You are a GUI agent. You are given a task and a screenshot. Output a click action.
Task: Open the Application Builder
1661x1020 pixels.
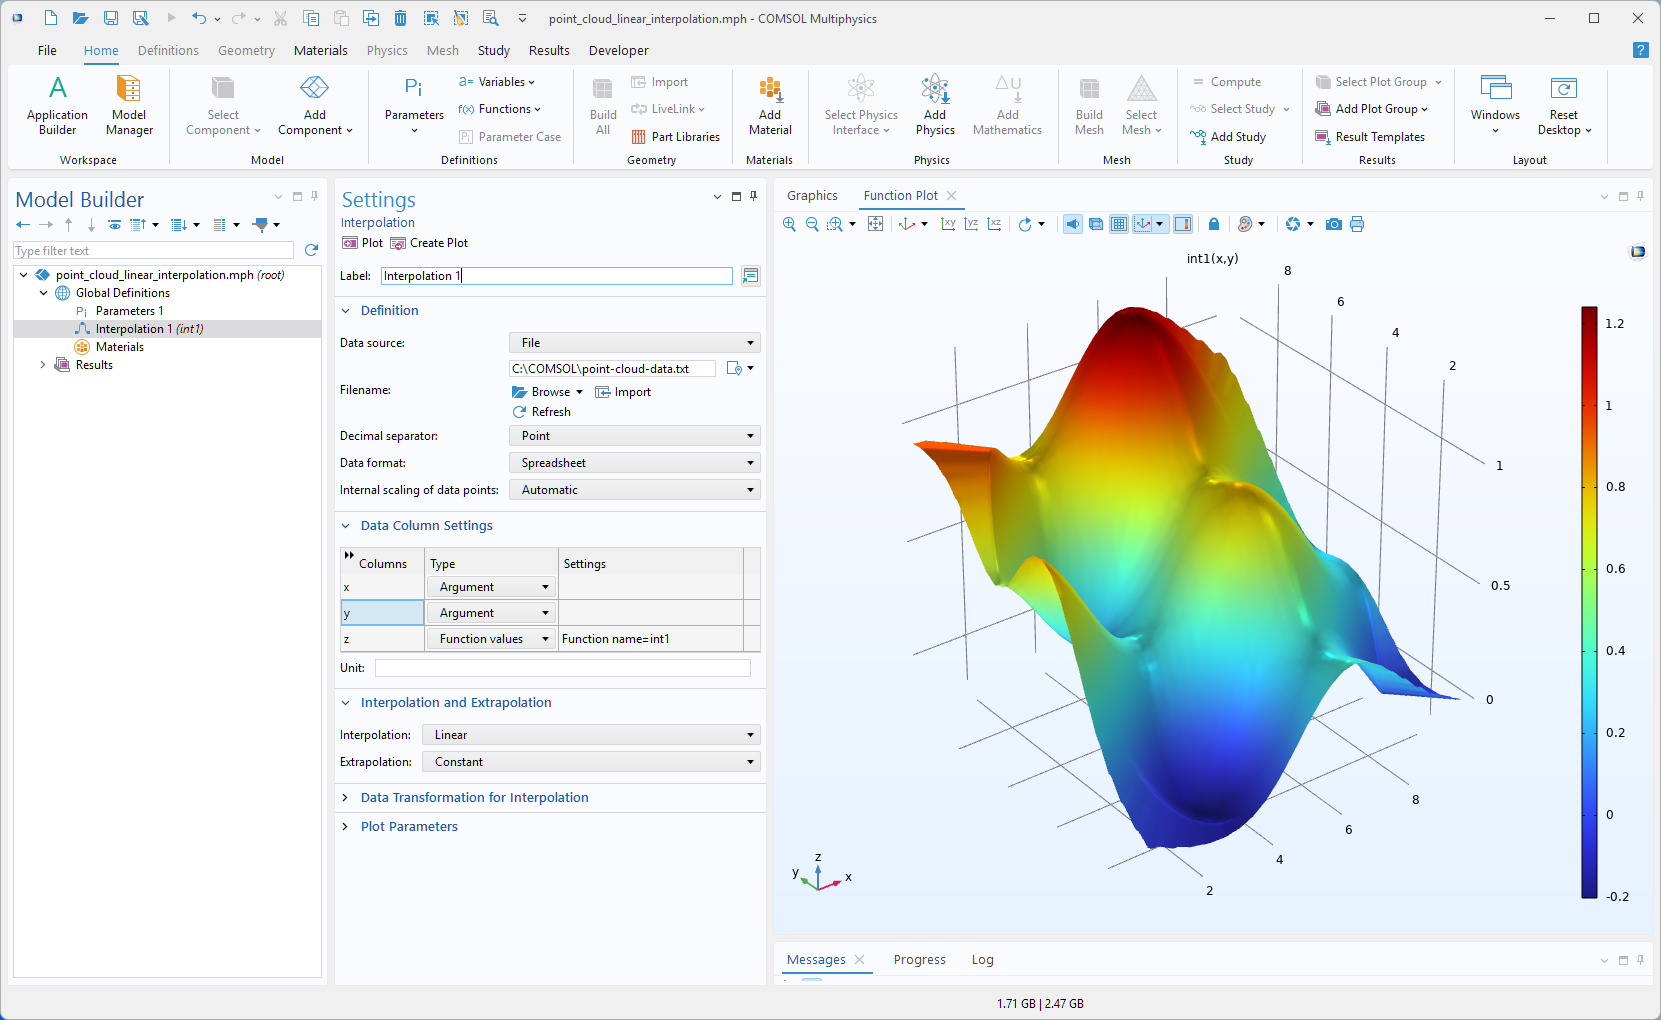tap(57, 106)
